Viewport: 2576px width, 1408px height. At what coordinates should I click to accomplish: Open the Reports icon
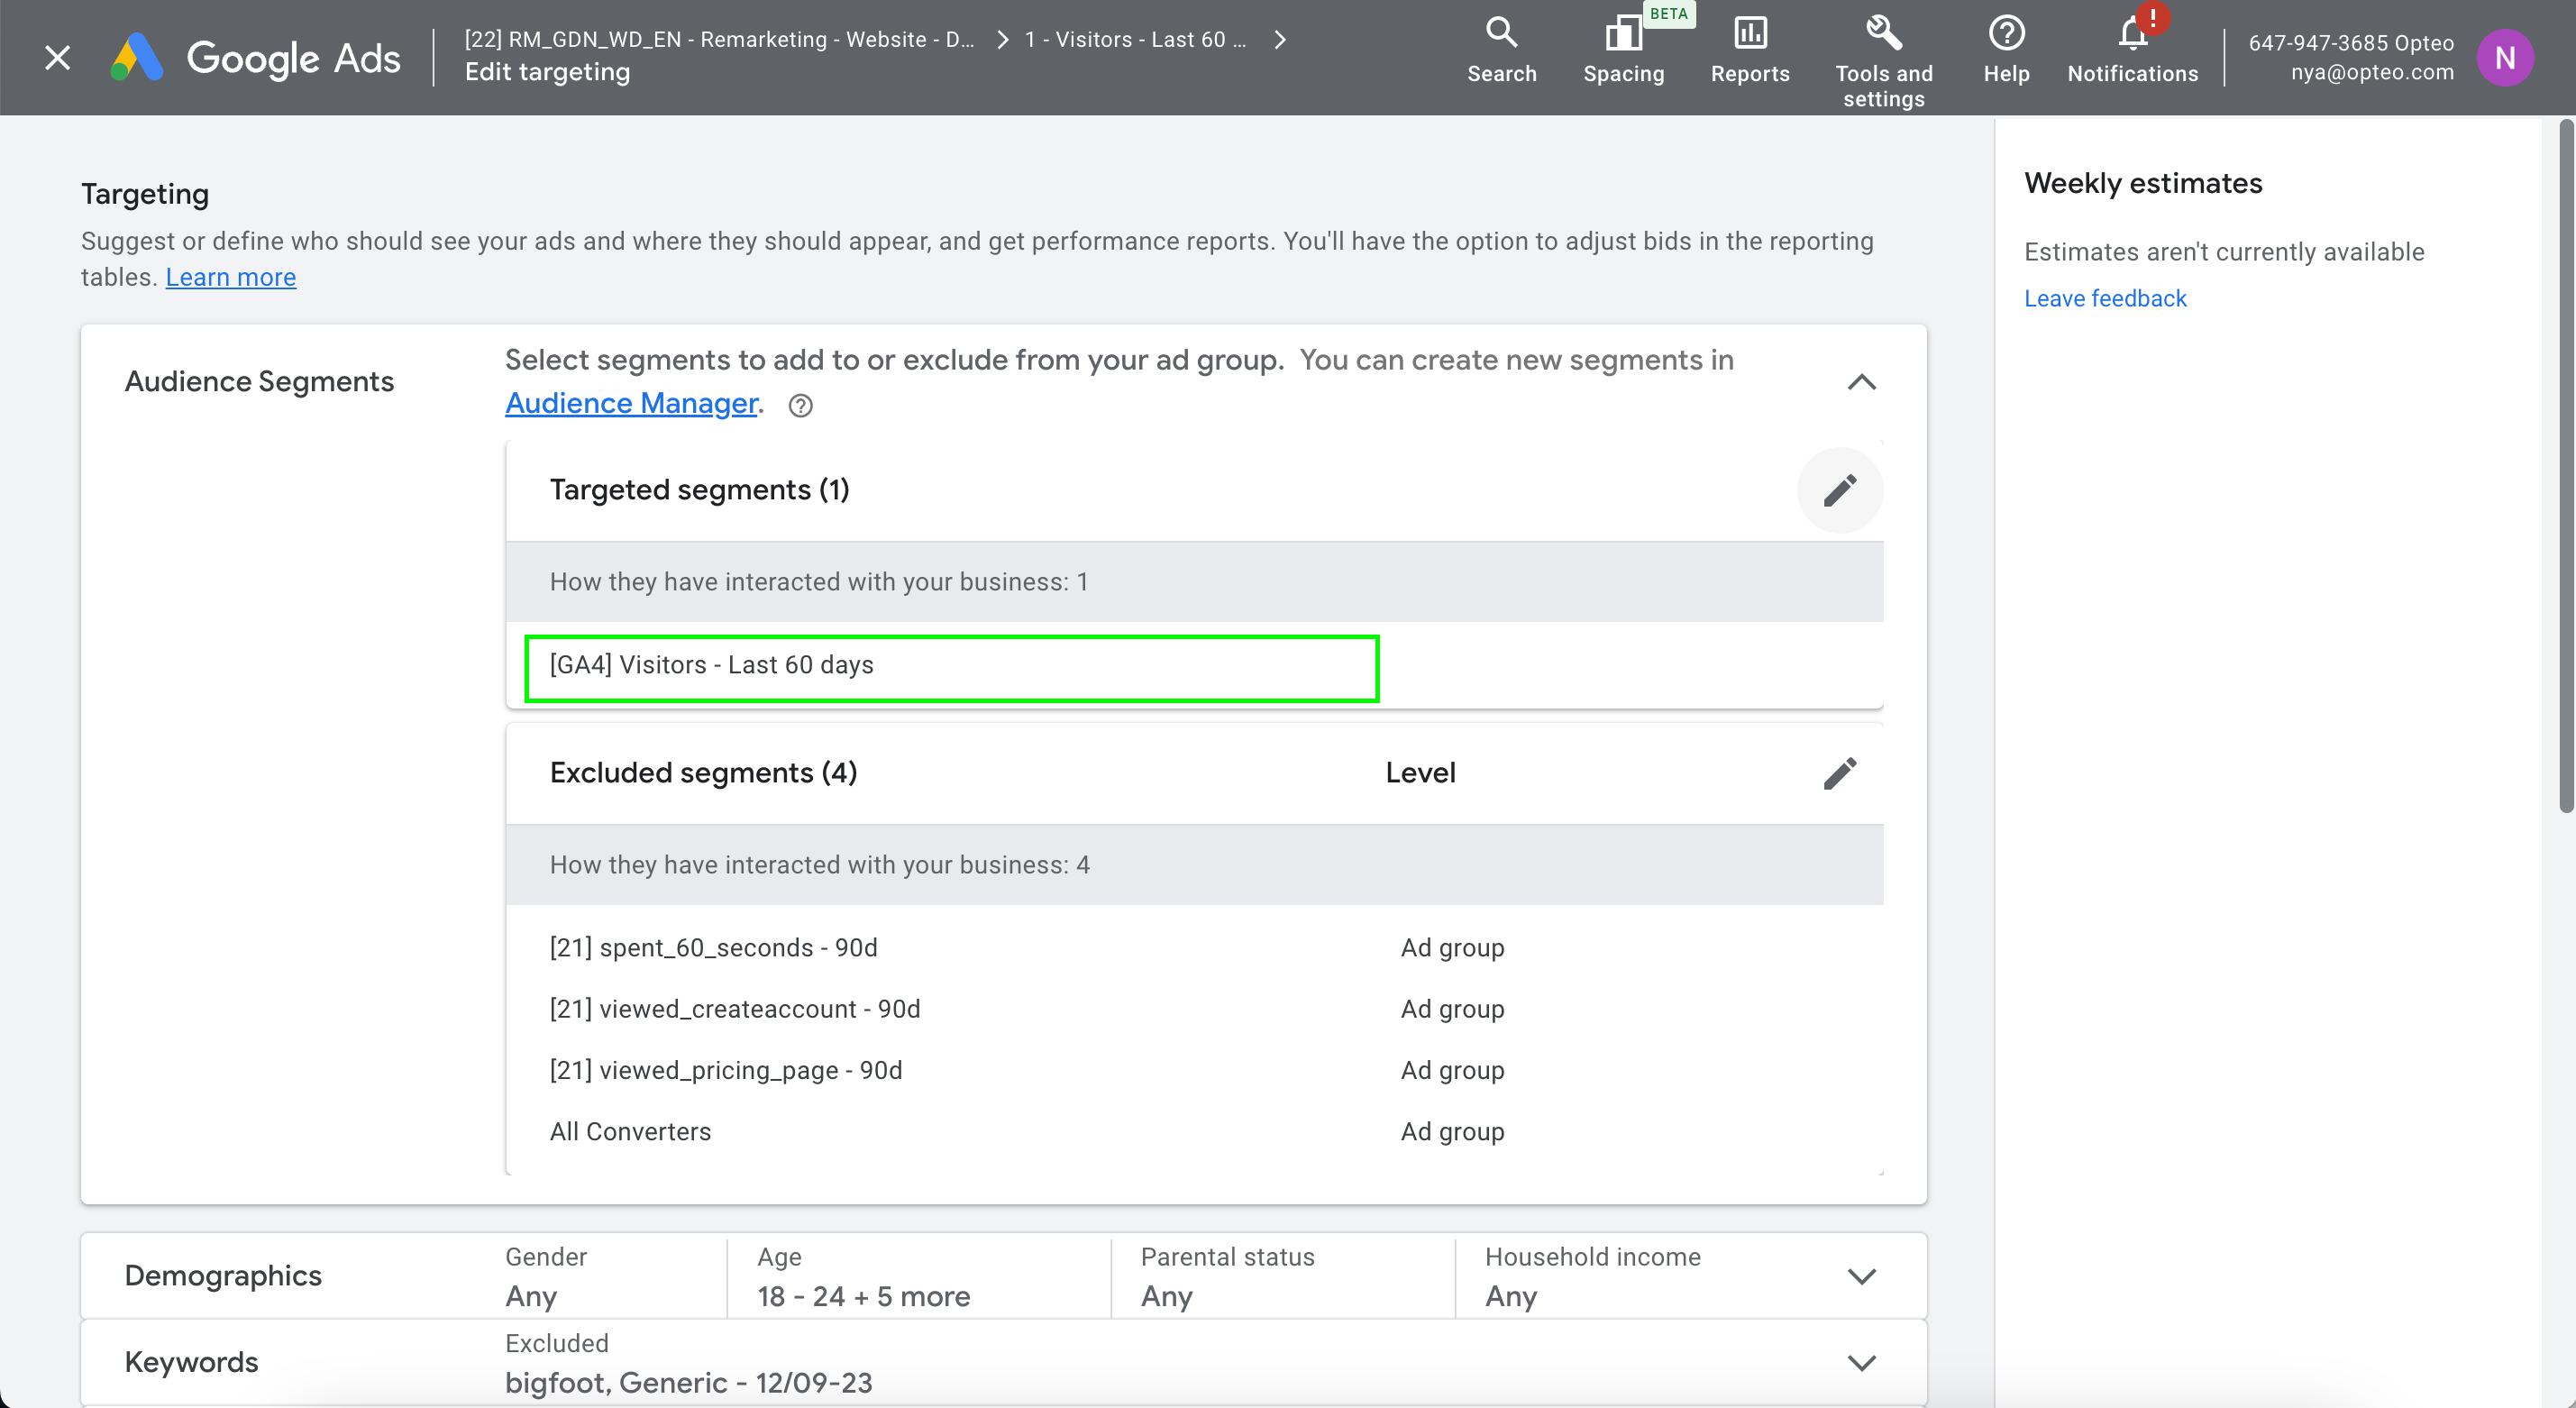(1749, 34)
